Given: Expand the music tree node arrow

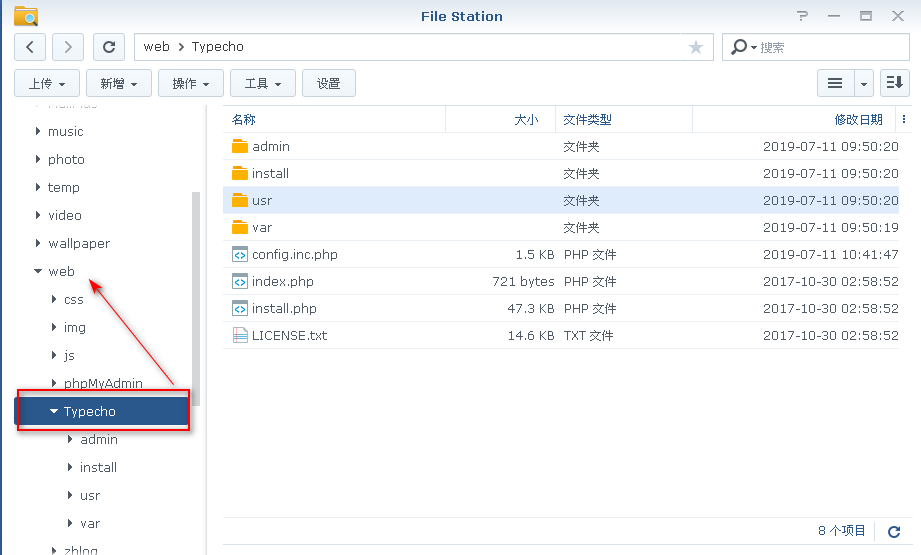Looking at the screenshot, I should click(x=38, y=131).
